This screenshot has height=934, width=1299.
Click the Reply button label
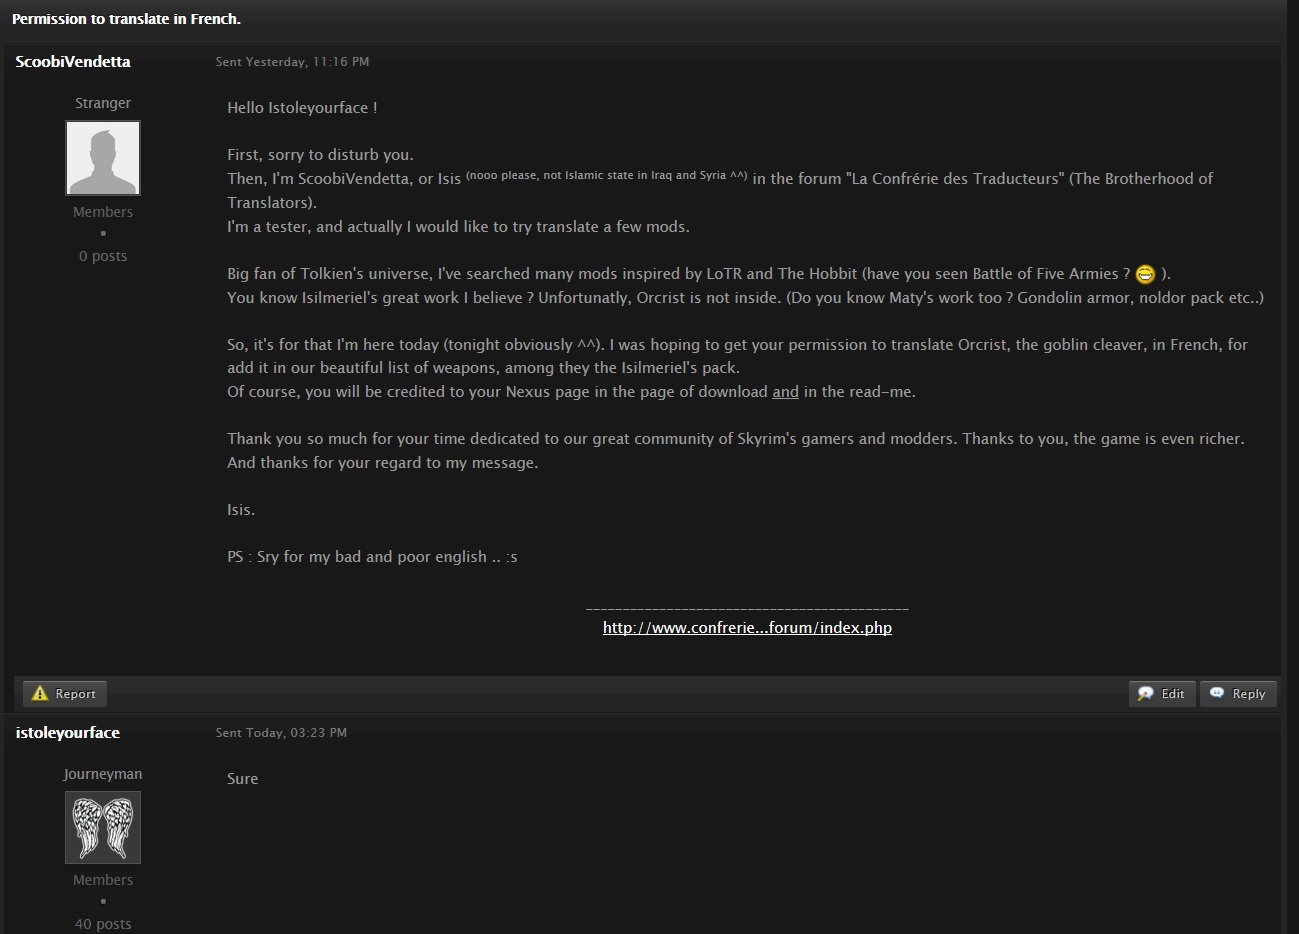click(1249, 693)
